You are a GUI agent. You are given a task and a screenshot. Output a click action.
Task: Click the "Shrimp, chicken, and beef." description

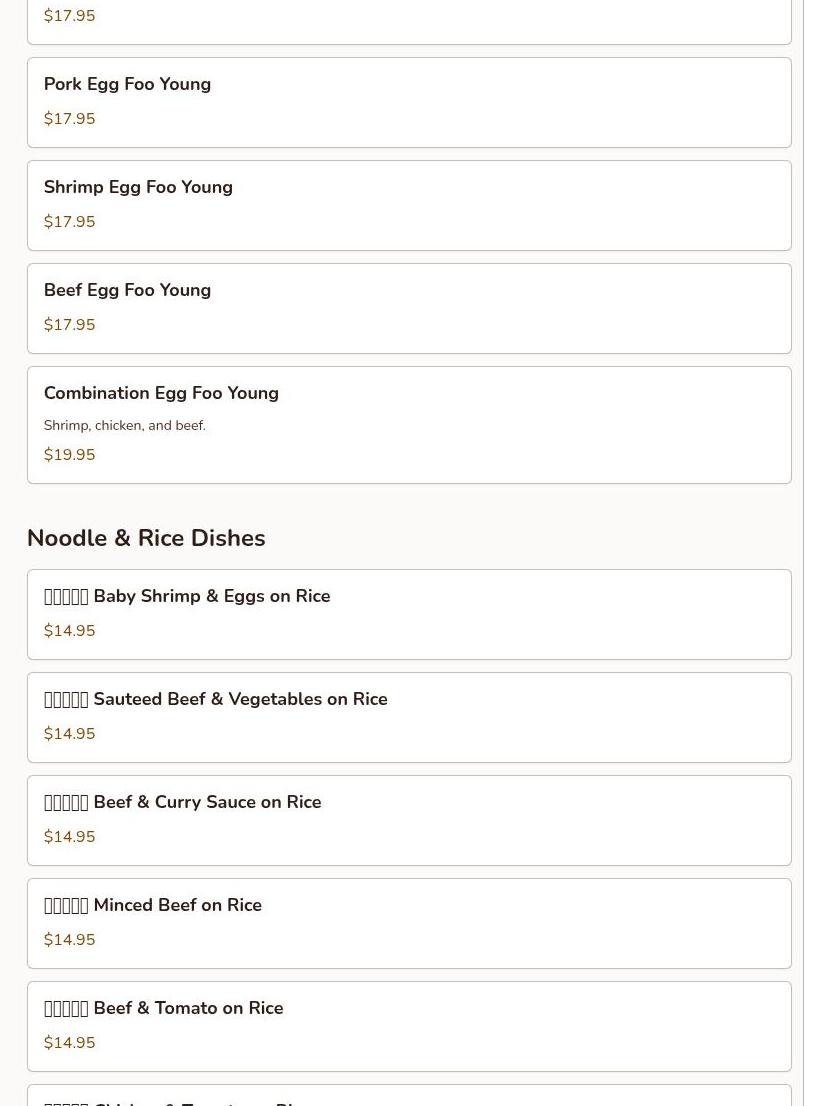(x=125, y=426)
